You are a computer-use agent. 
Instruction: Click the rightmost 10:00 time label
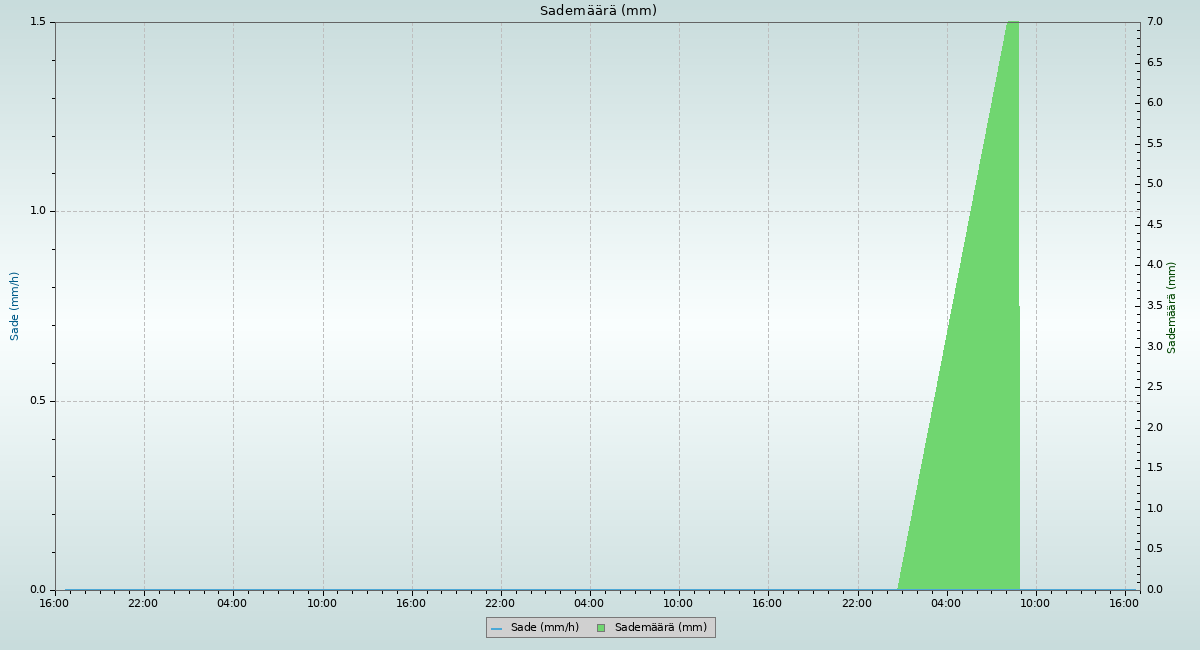[x=1035, y=603]
